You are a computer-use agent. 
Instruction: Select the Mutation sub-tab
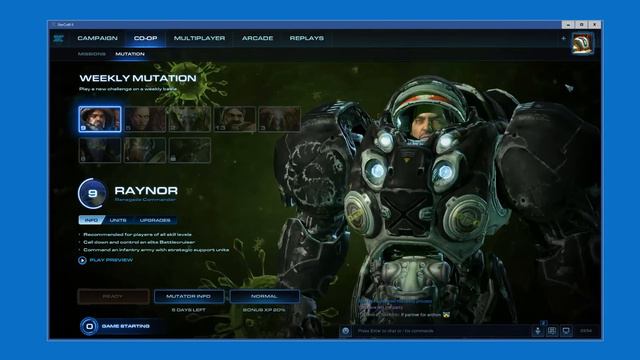130,54
